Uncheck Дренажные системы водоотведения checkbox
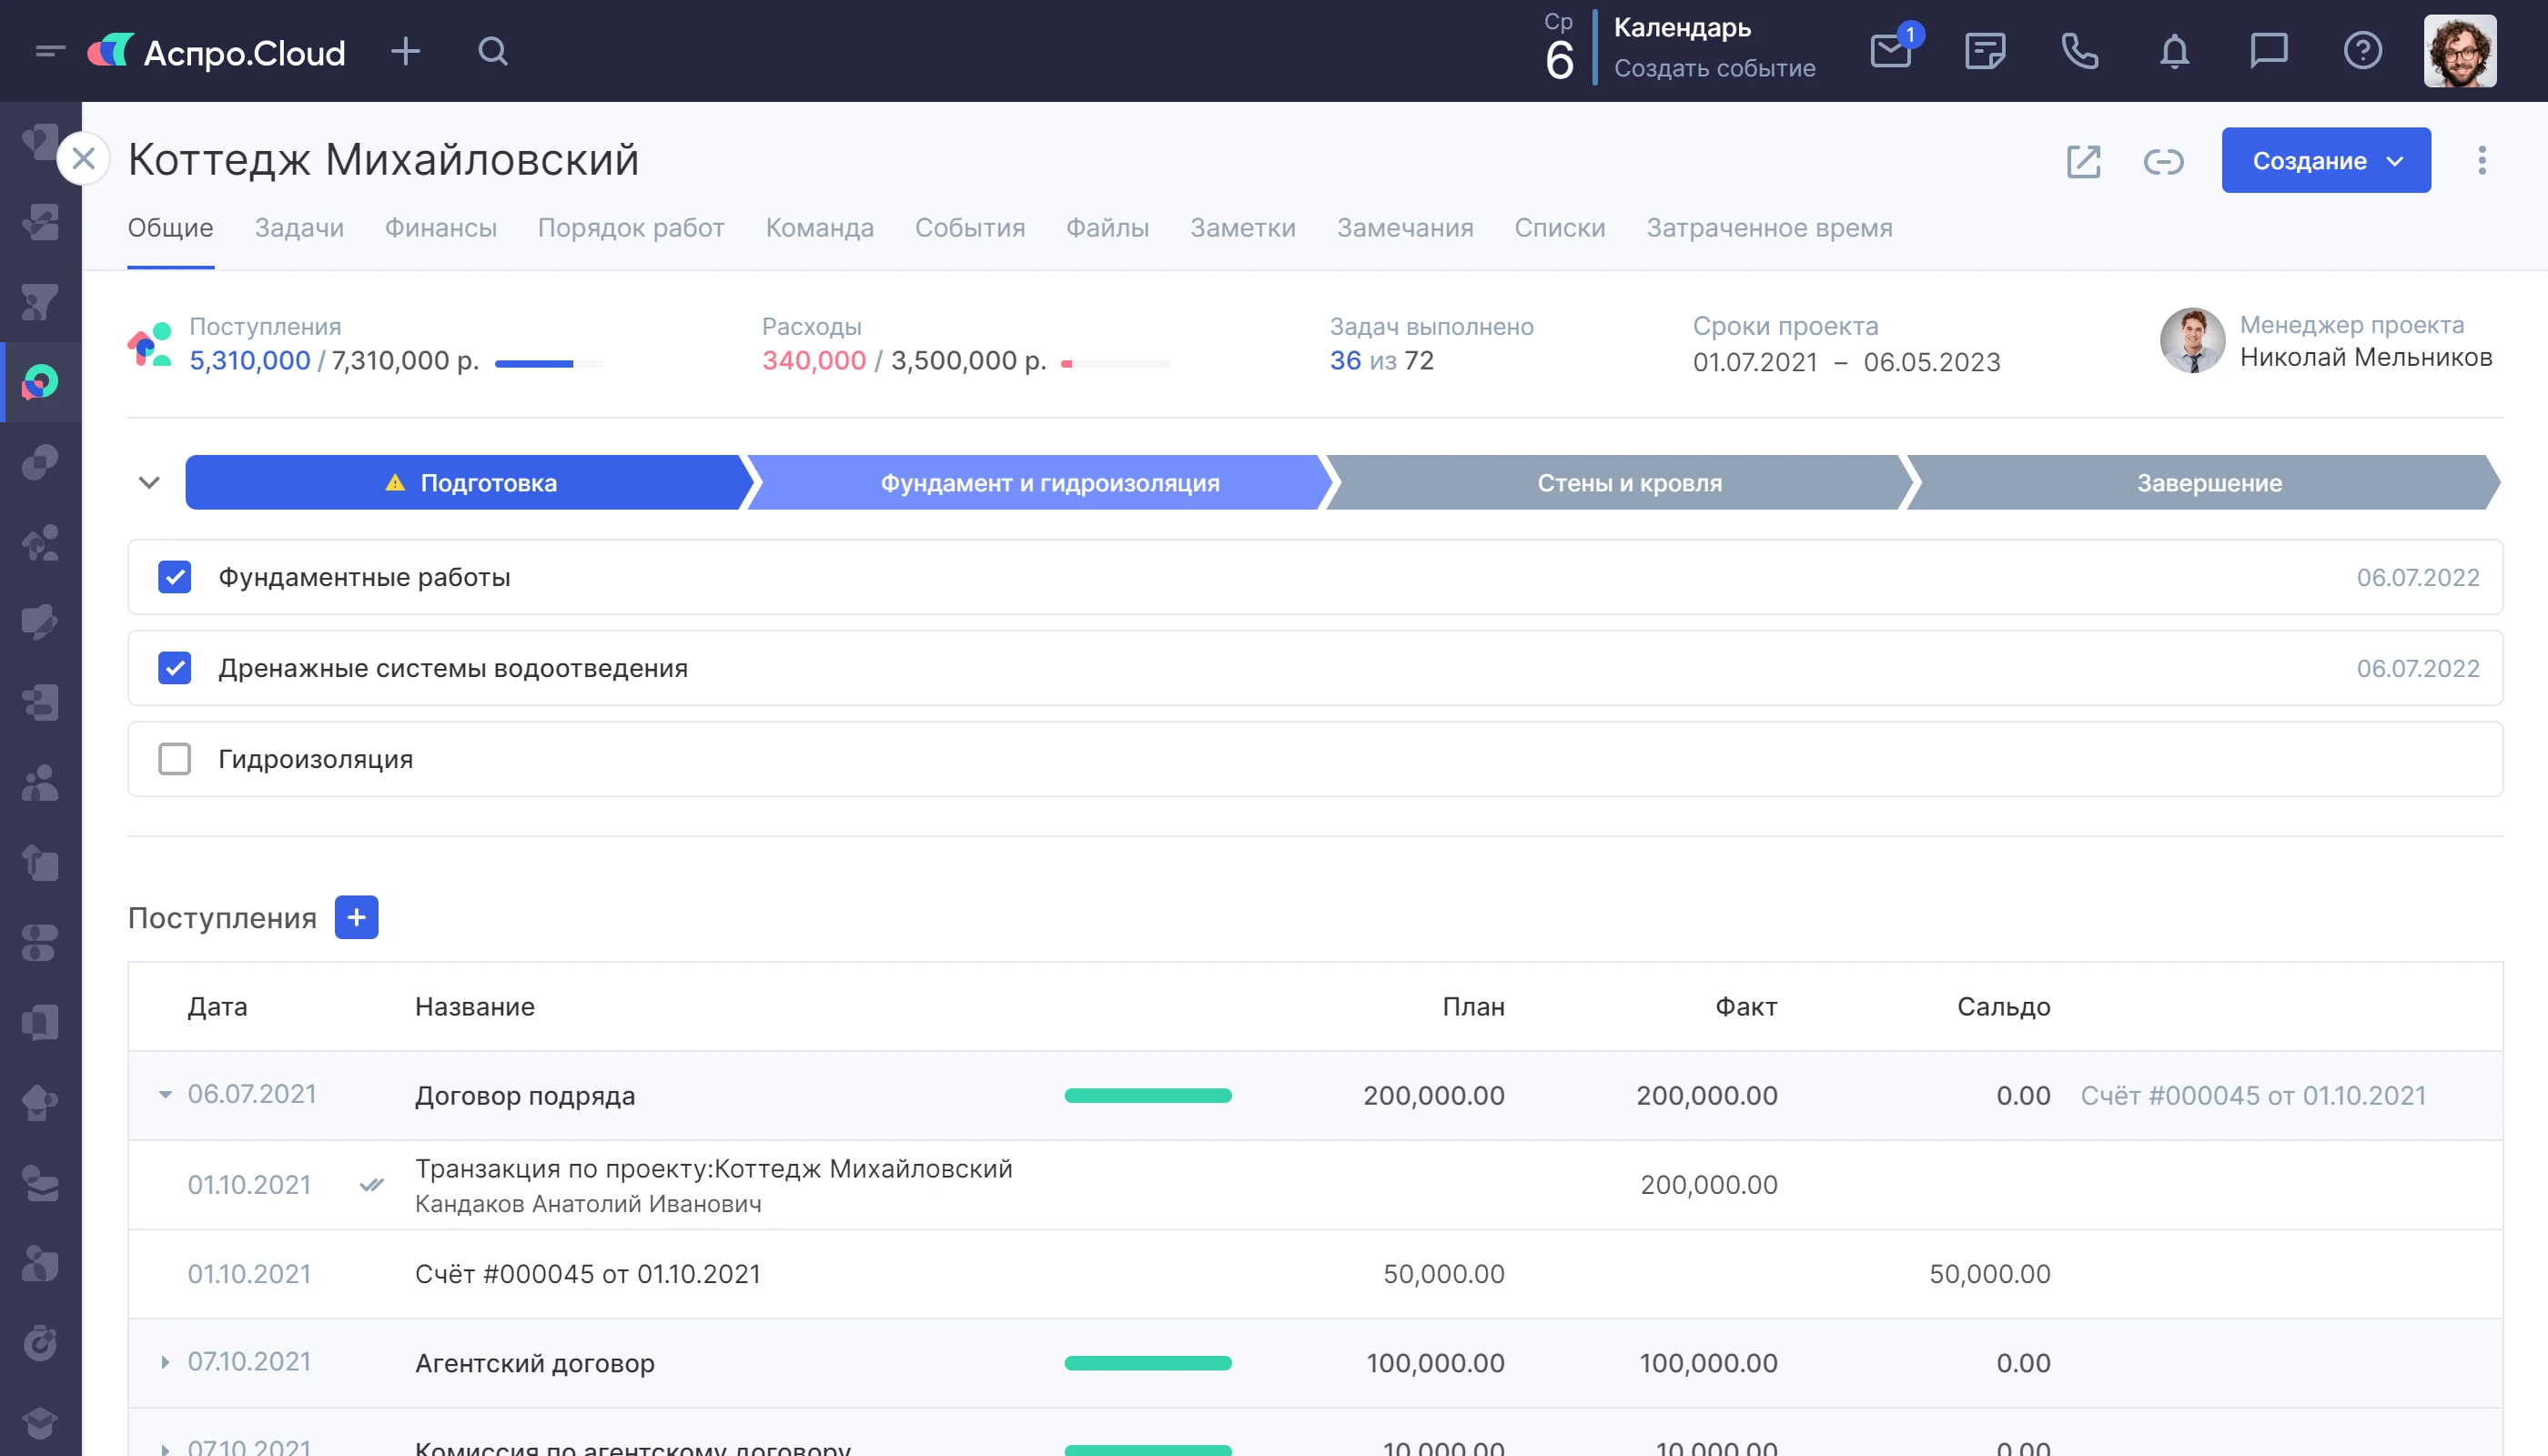Image resolution: width=2548 pixels, height=1456 pixels. (175, 668)
